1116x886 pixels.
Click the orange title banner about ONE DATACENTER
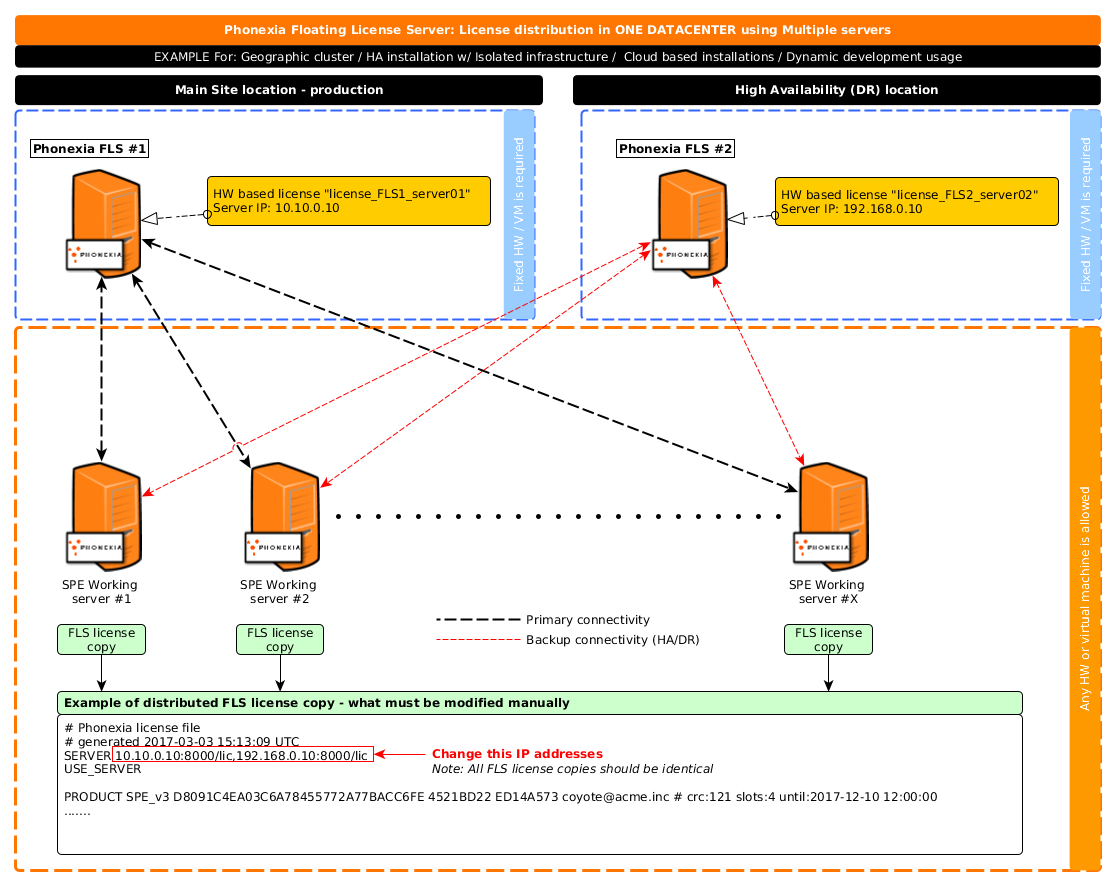[557, 30]
